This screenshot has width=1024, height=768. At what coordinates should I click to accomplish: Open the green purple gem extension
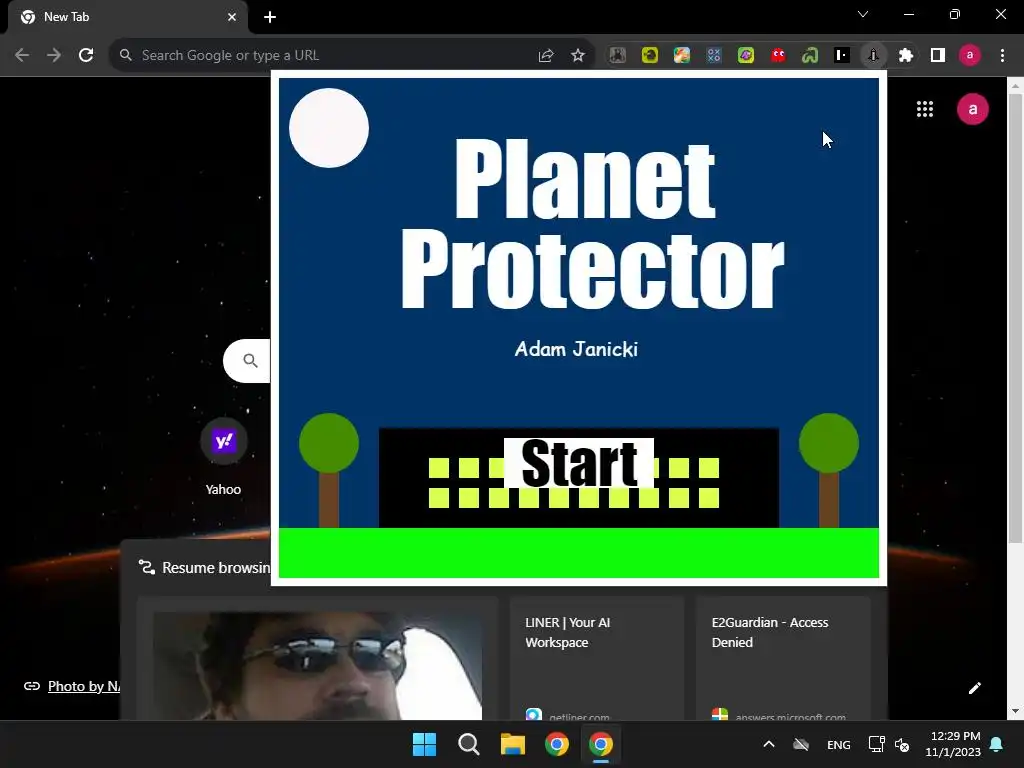[746, 56]
